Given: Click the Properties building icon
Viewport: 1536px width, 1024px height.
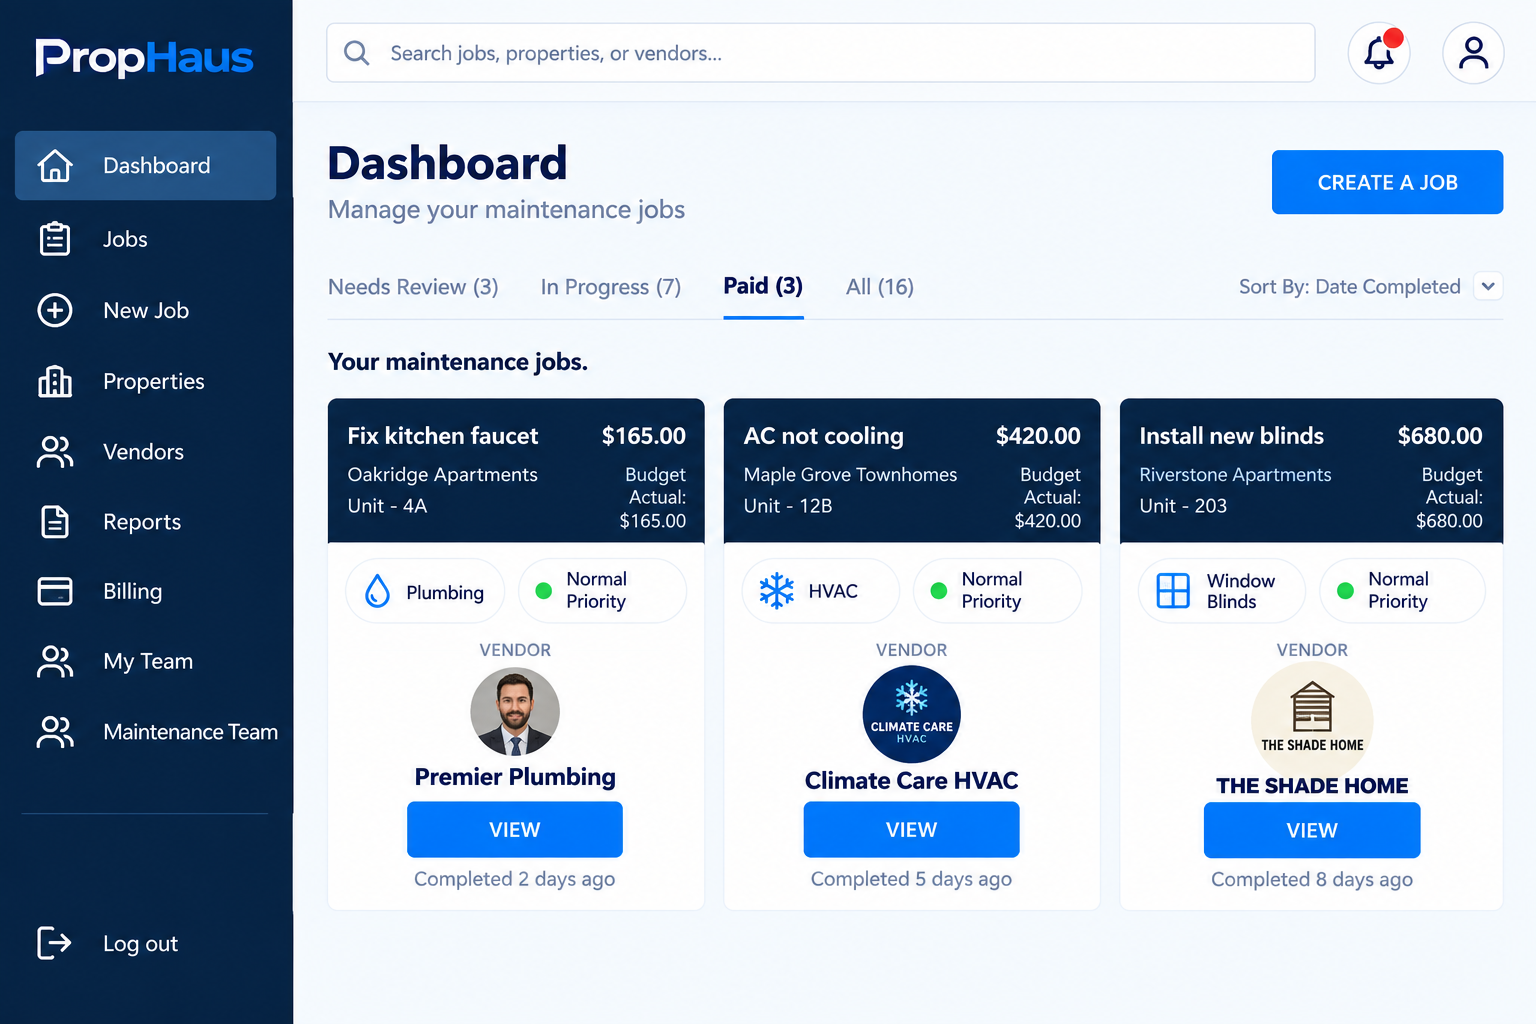Looking at the screenshot, I should click(x=55, y=381).
